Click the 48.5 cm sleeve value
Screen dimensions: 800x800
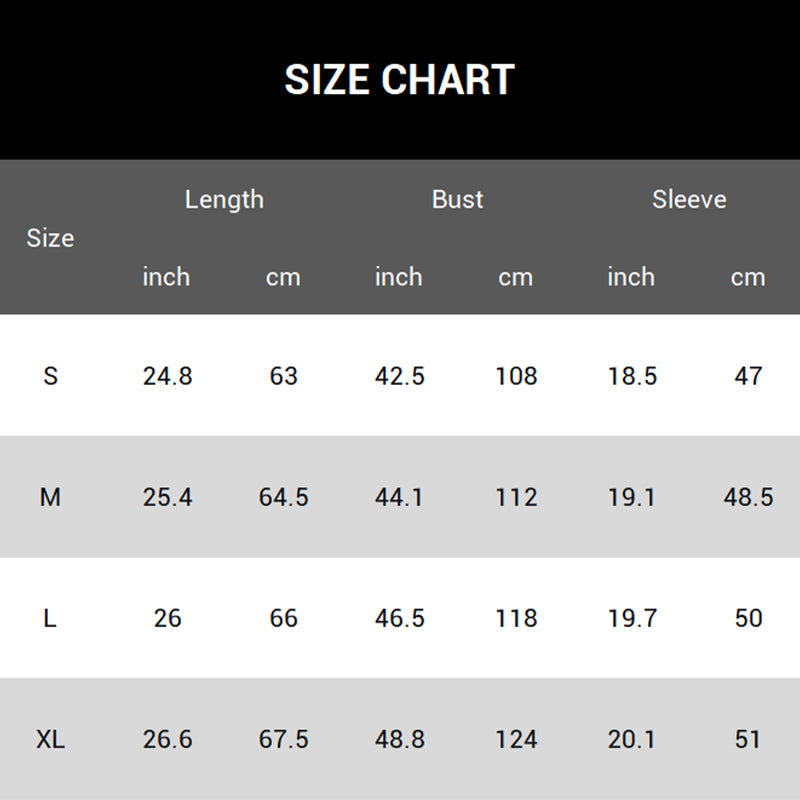click(x=748, y=497)
